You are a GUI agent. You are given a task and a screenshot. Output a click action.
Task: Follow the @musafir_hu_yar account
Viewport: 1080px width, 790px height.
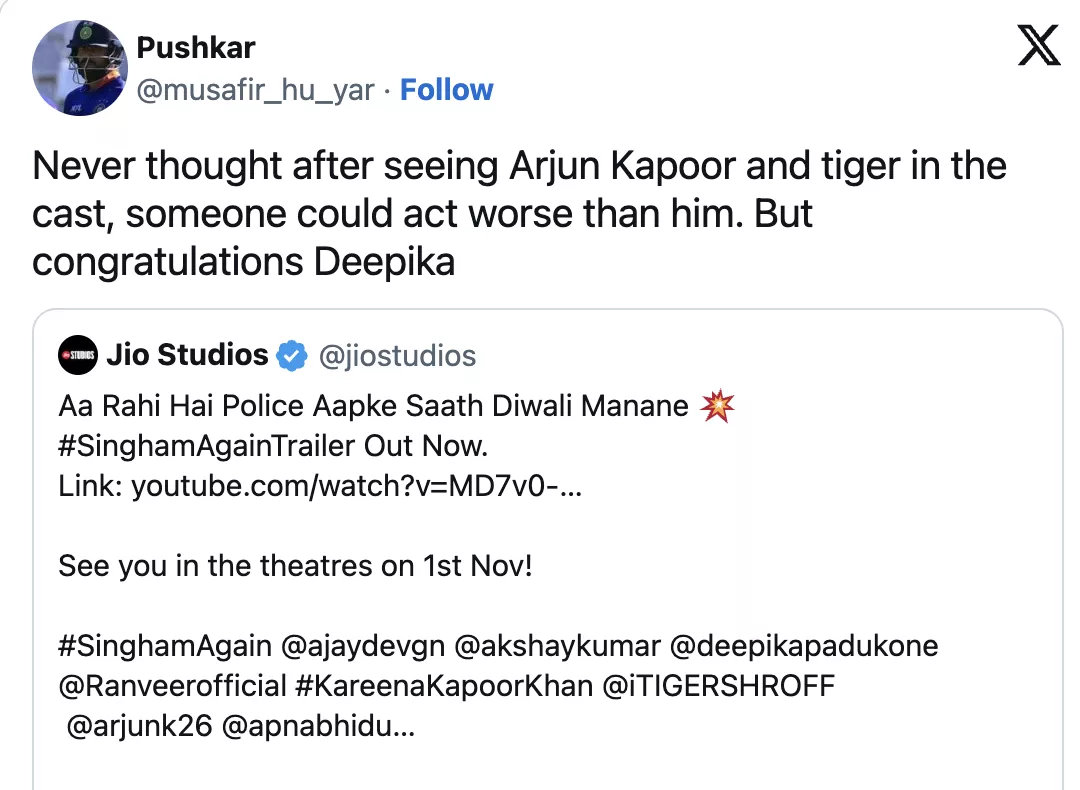coord(446,90)
